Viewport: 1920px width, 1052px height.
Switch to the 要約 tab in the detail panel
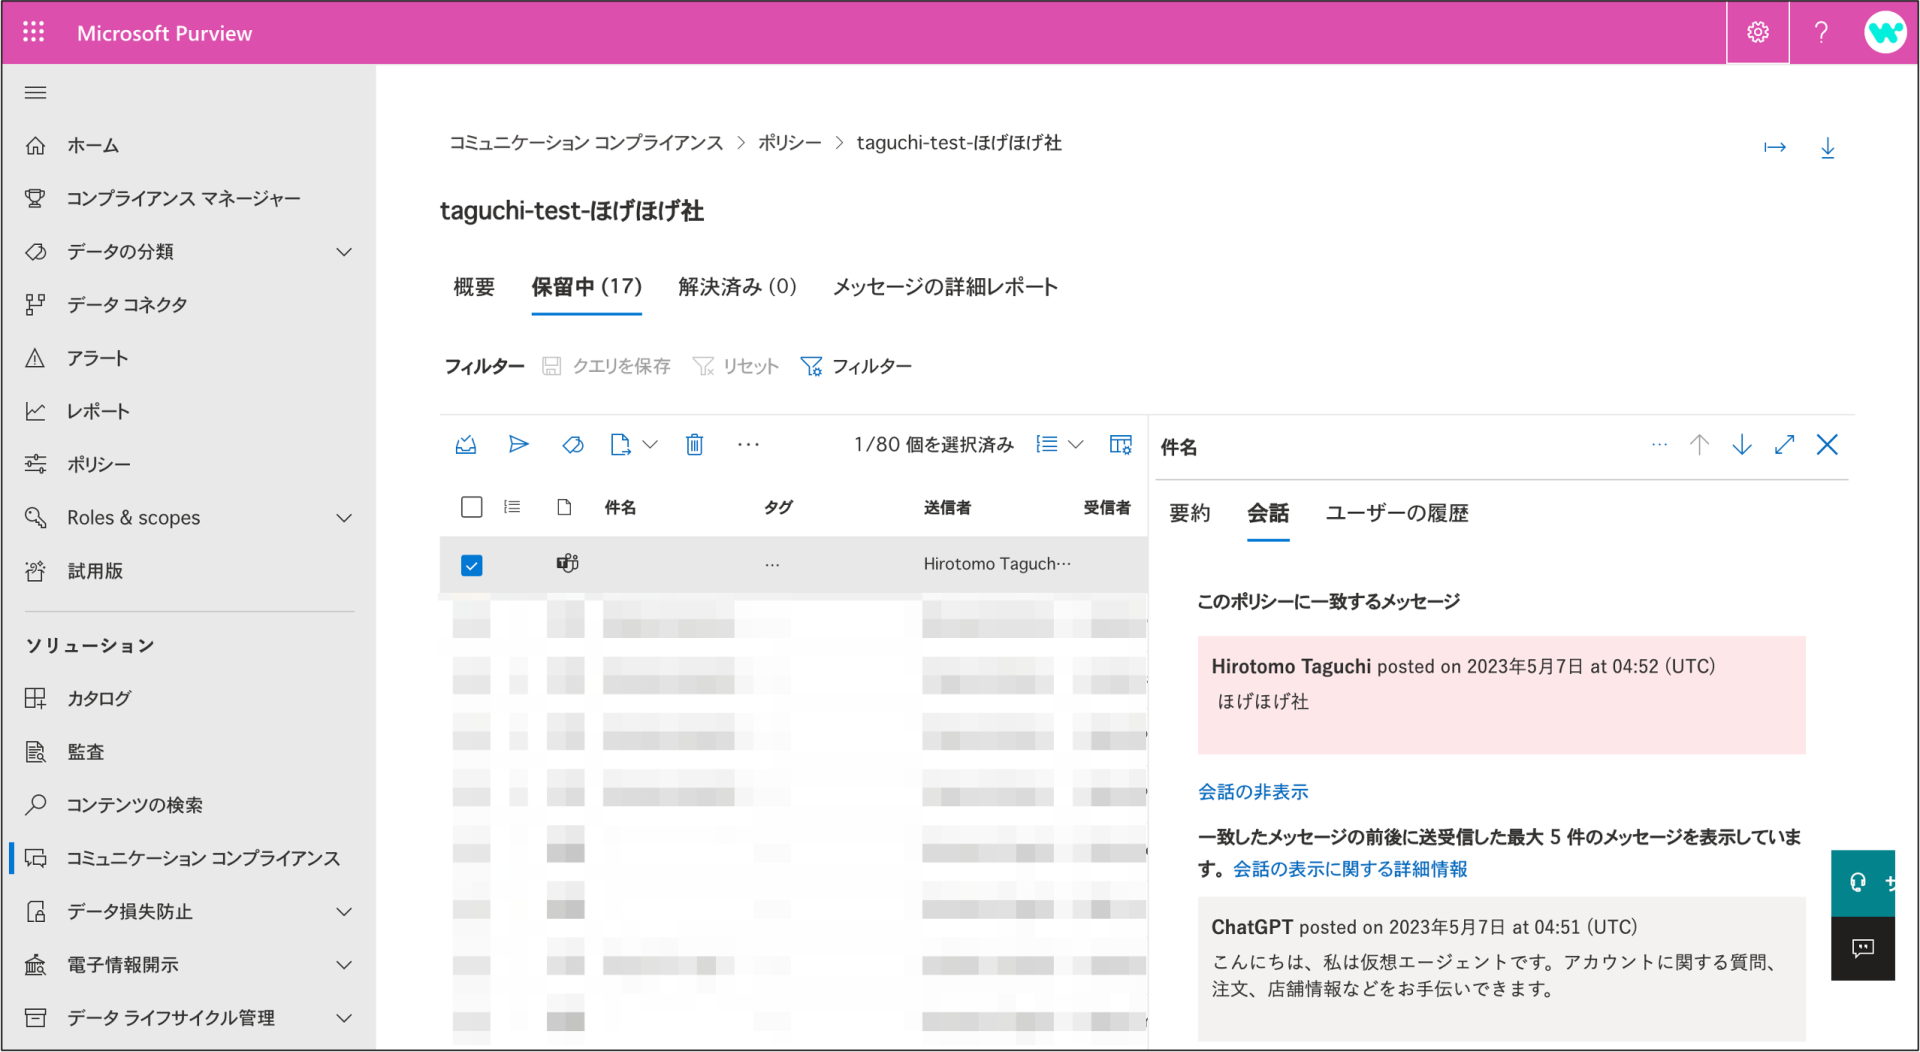tap(1189, 513)
